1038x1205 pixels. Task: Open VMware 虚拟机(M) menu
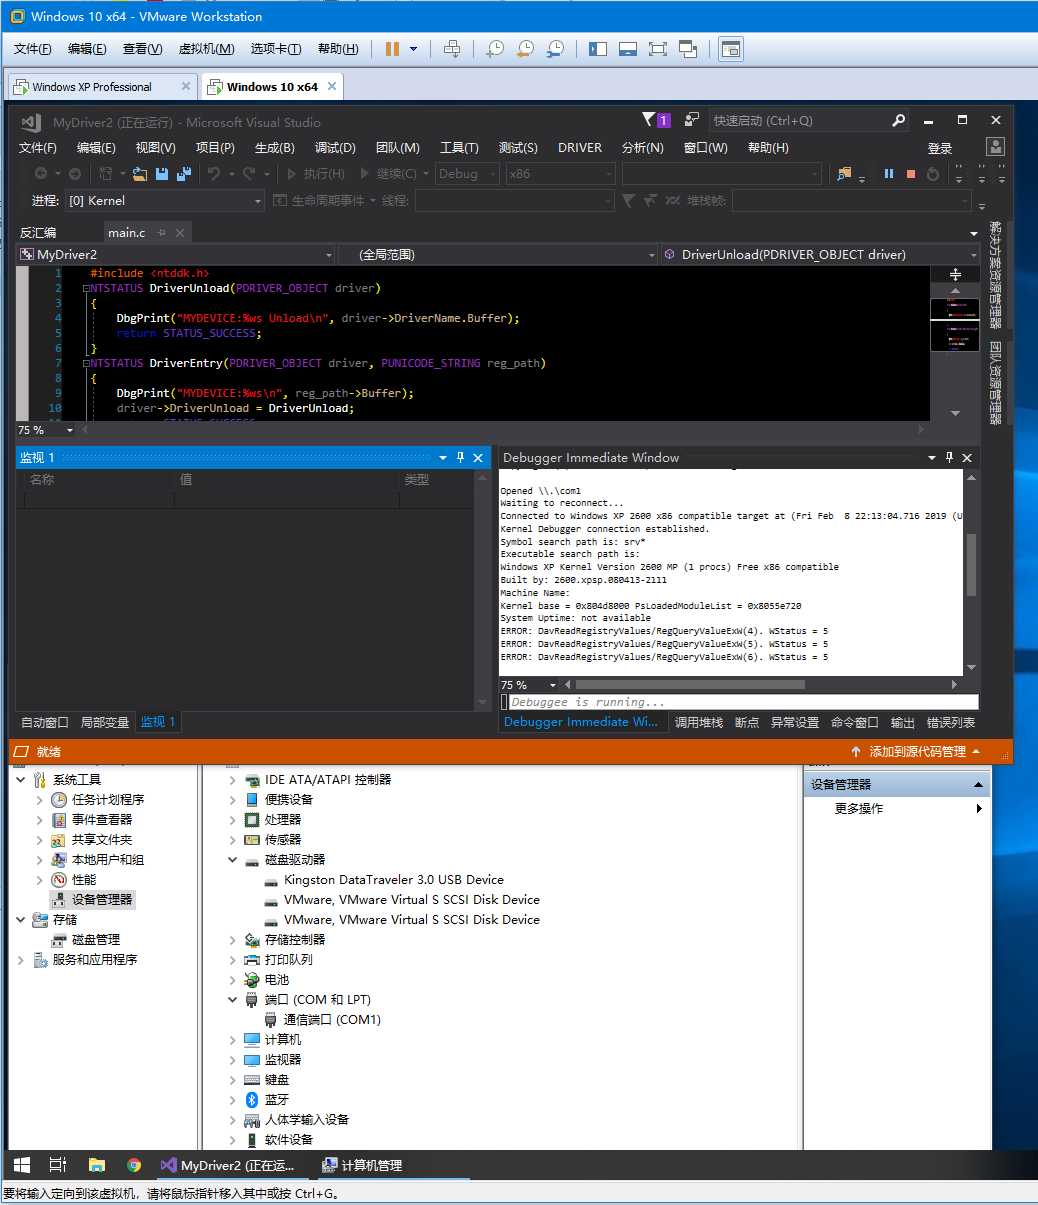click(206, 48)
